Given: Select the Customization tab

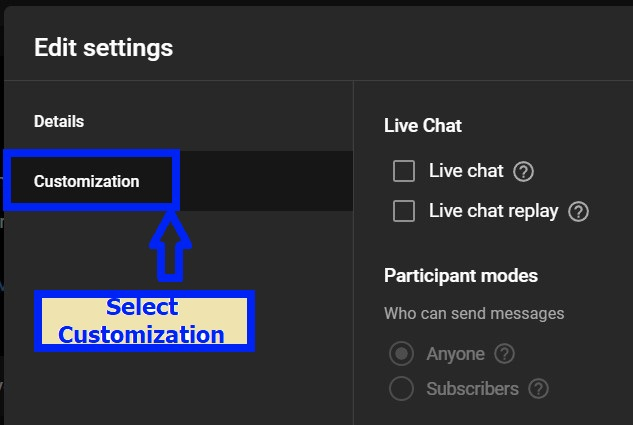Looking at the screenshot, I should click(87, 182).
